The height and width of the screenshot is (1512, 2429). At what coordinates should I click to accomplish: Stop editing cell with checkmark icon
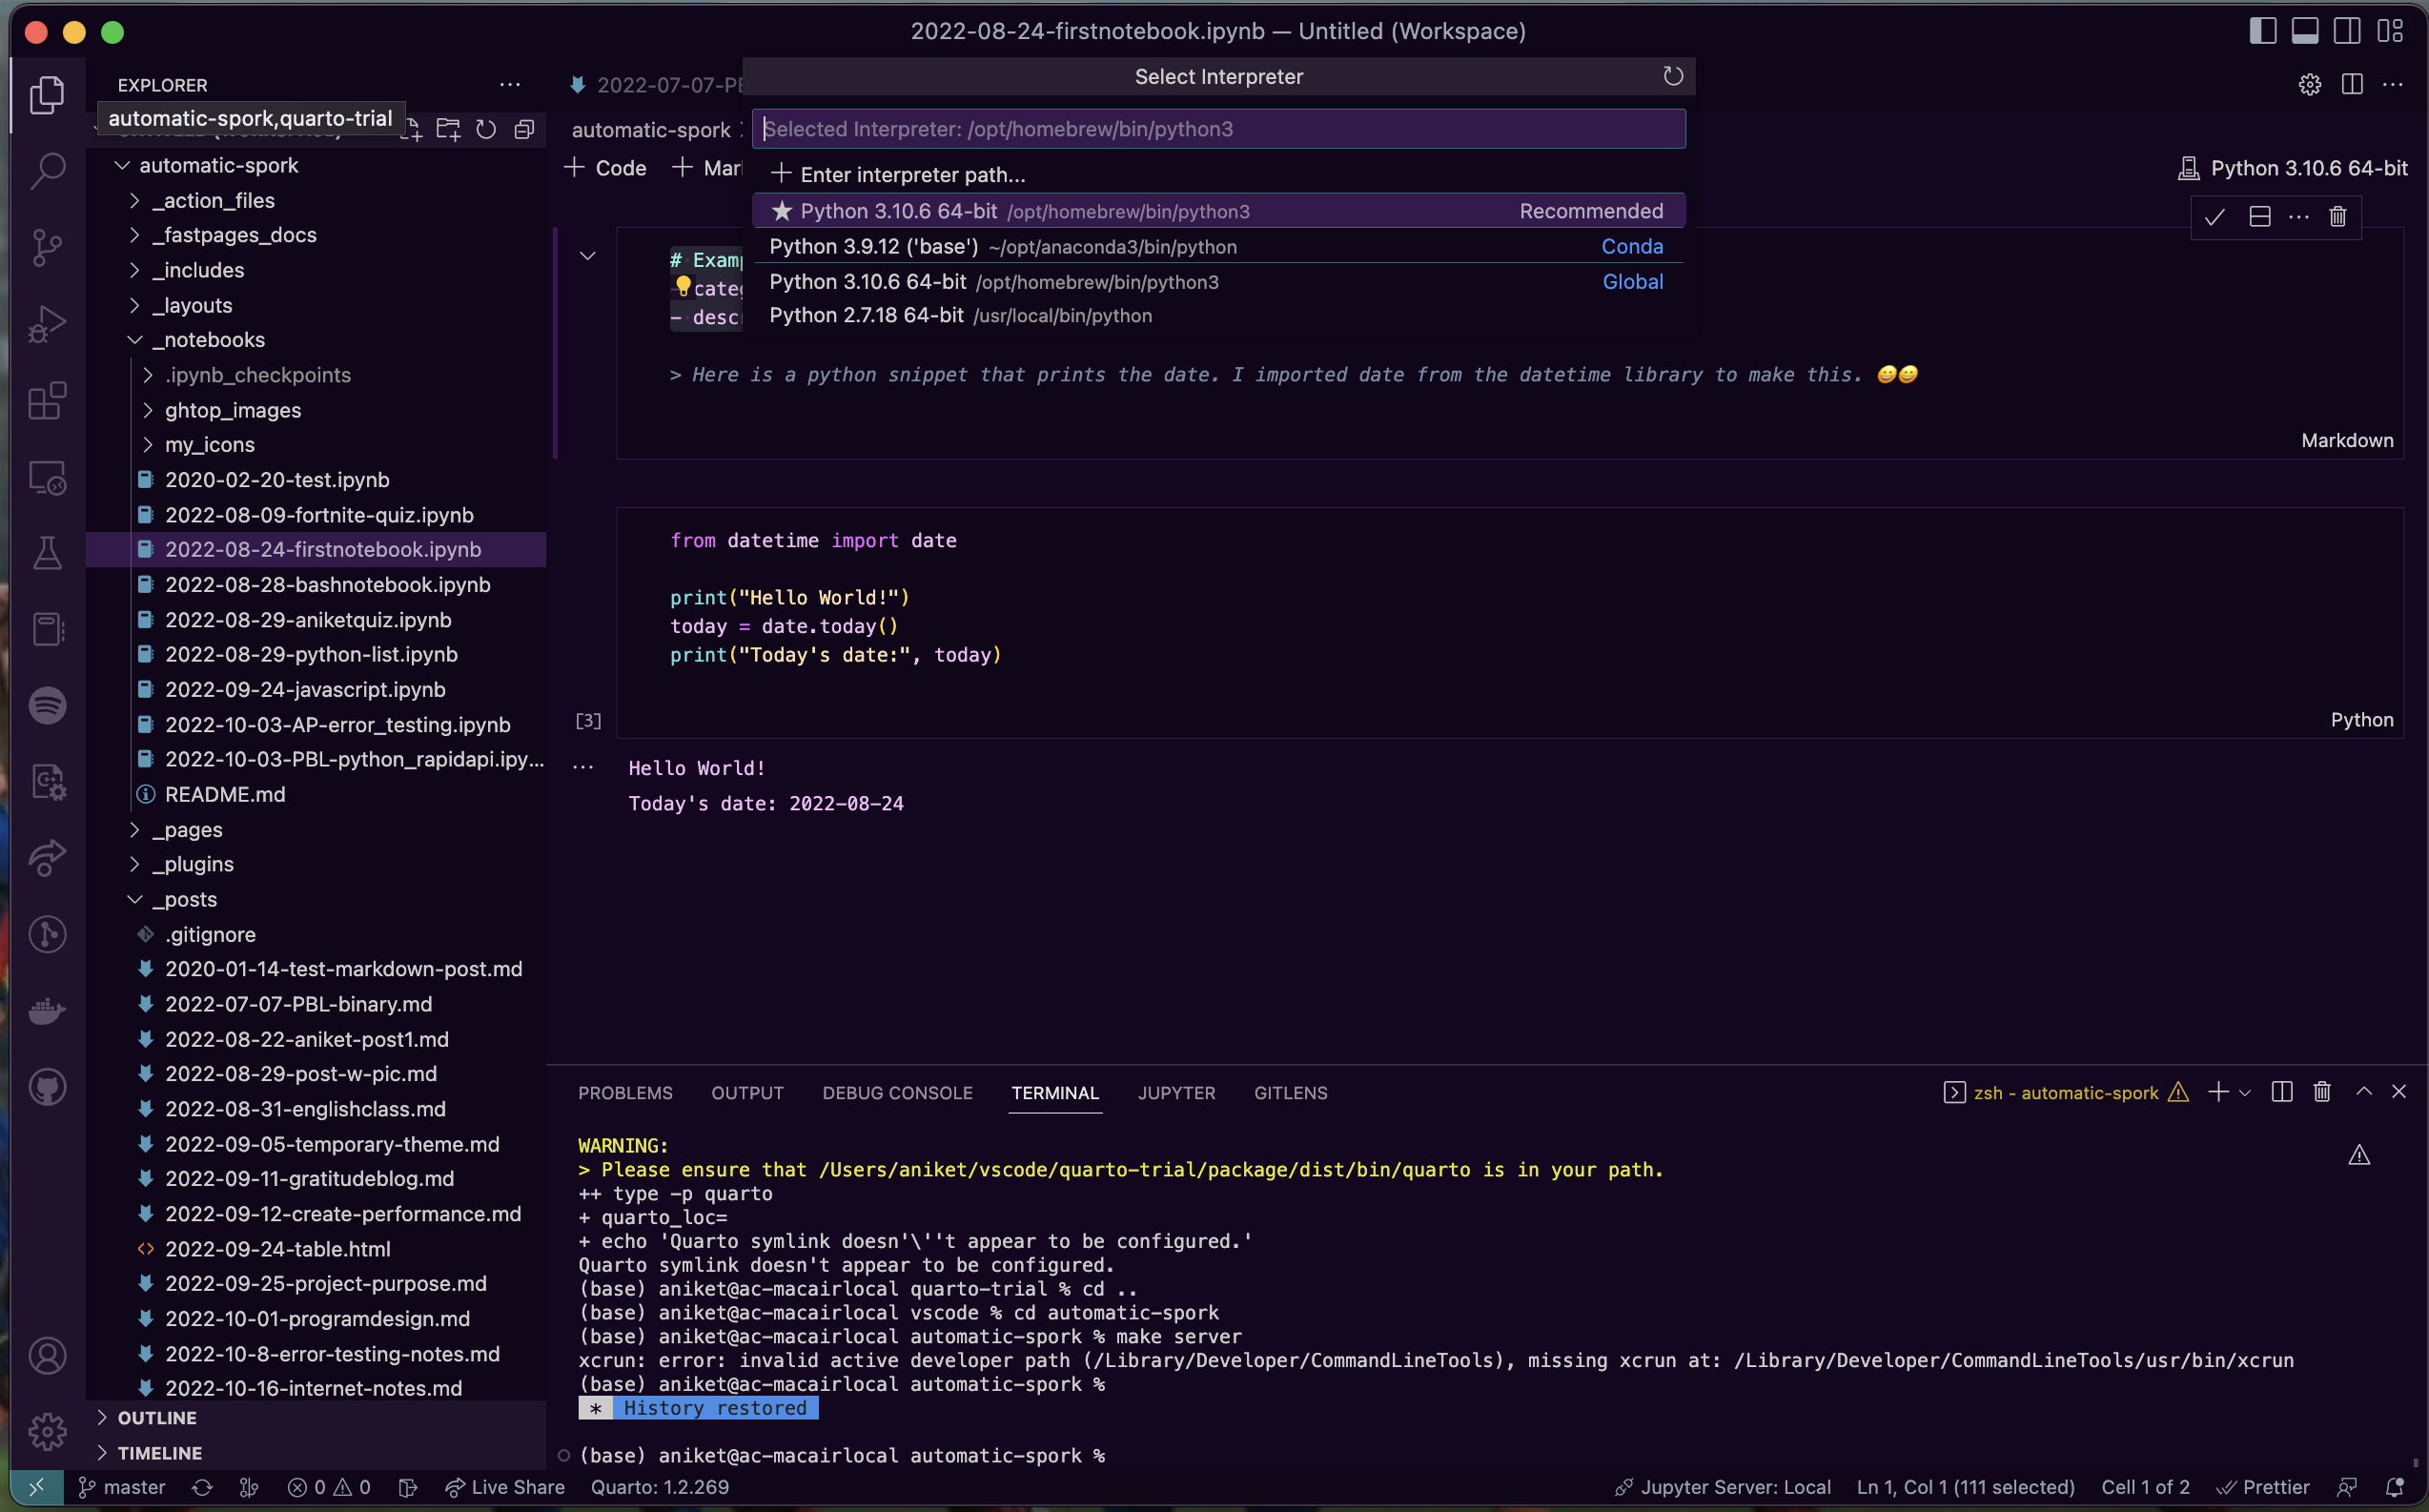tap(2214, 217)
